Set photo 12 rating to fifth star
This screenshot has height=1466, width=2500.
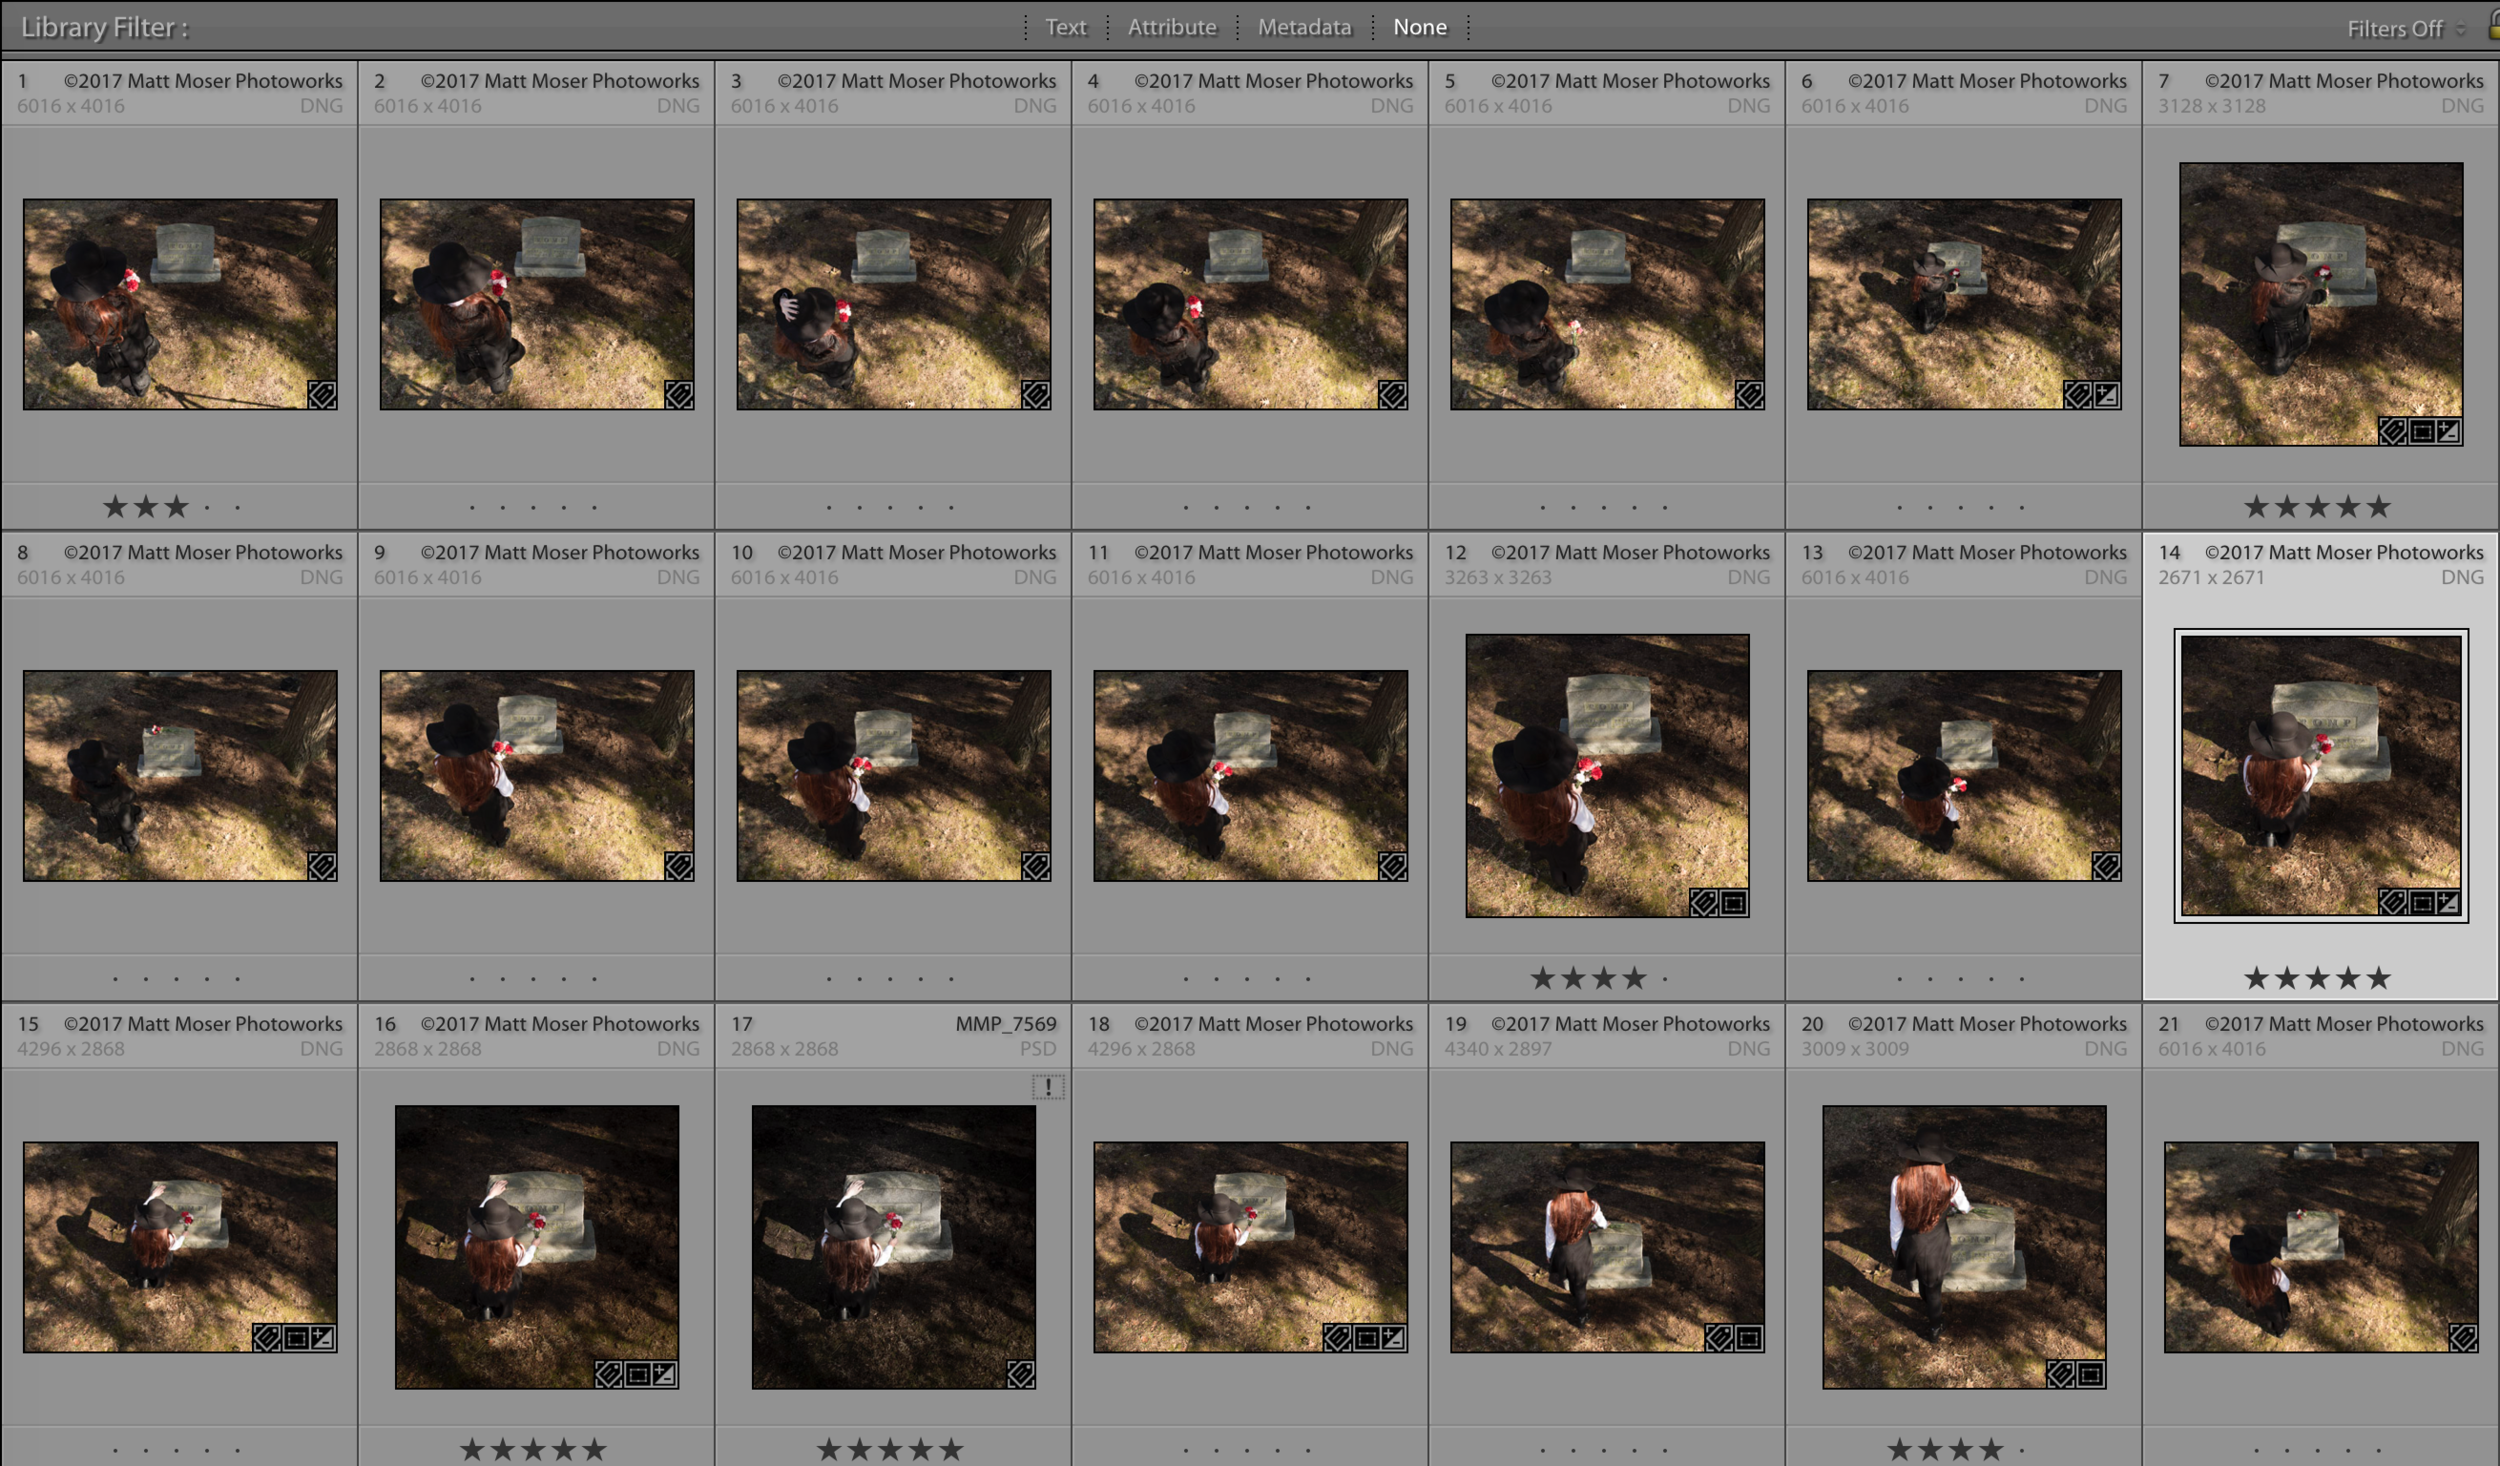1665,979
